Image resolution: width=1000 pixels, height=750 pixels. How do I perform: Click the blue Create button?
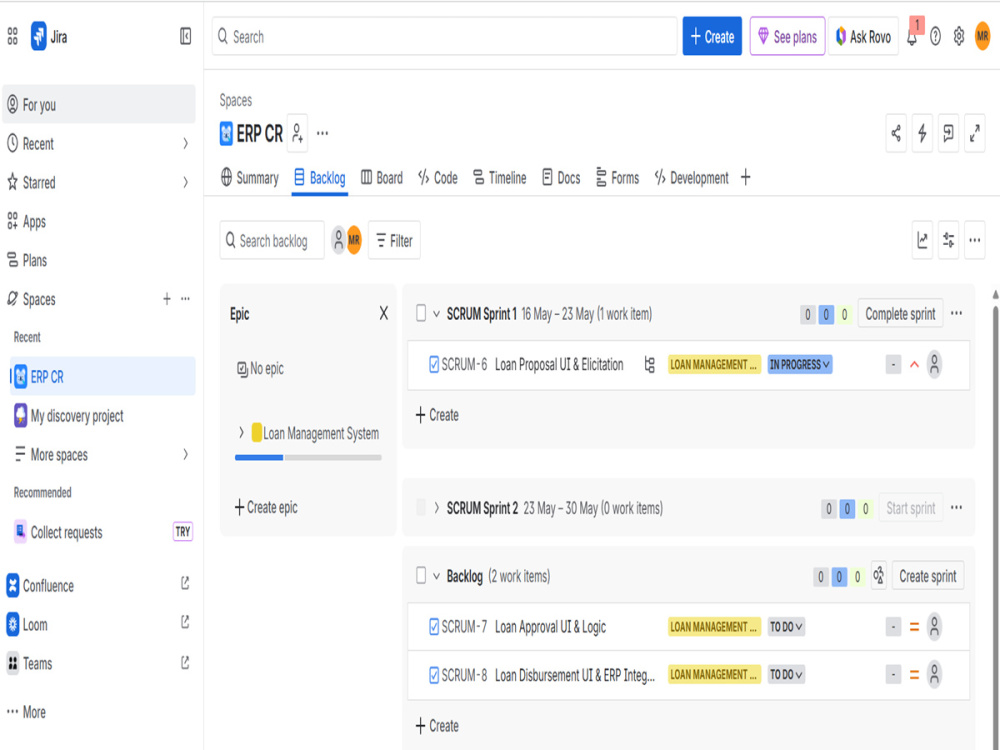(712, 36)
